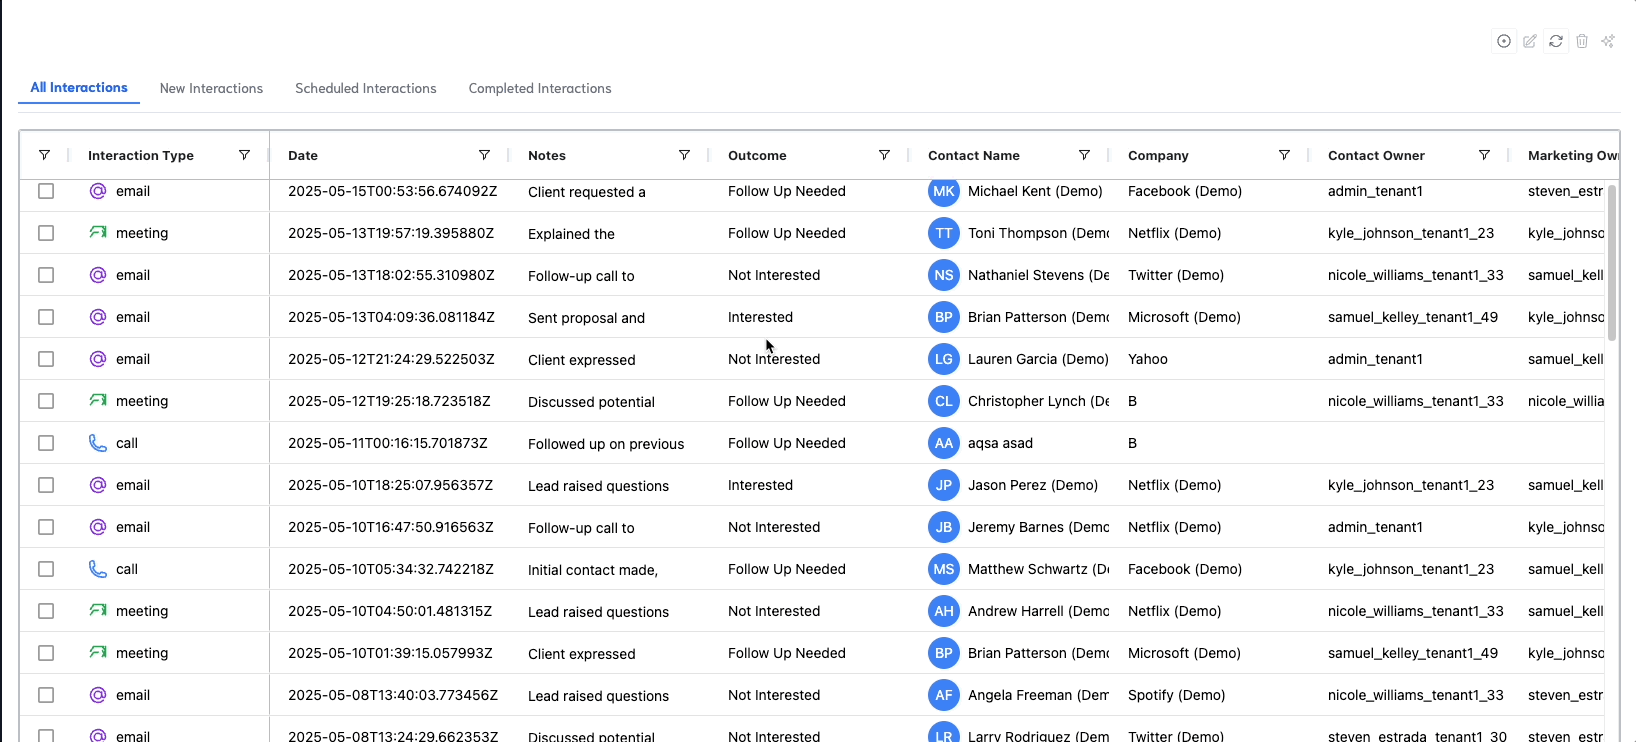The width and height of the screenshot is (1636, 742).
Task: Click the Company column header
Action: [x=1158, y=155]
